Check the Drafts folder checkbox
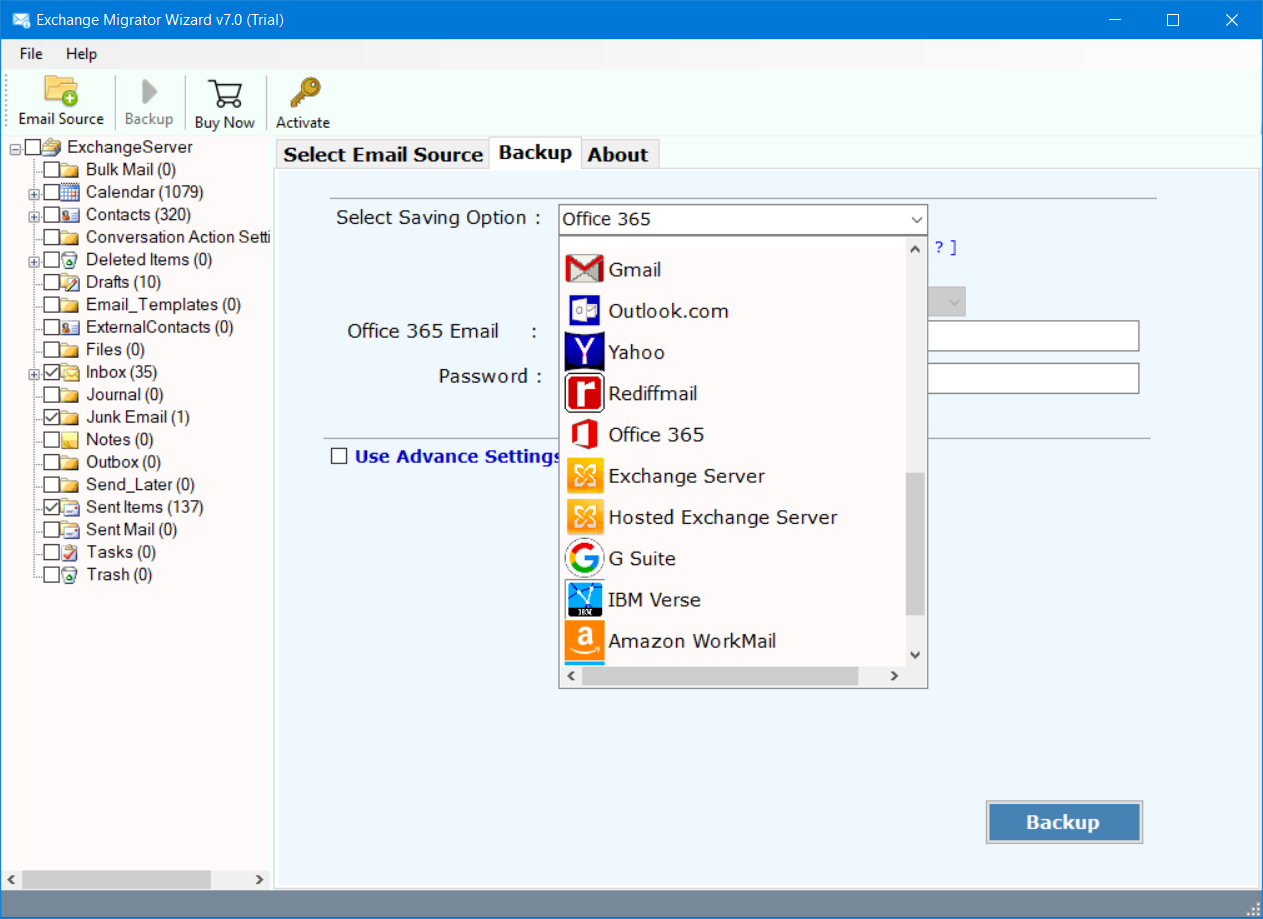 (x=52, y=282)
